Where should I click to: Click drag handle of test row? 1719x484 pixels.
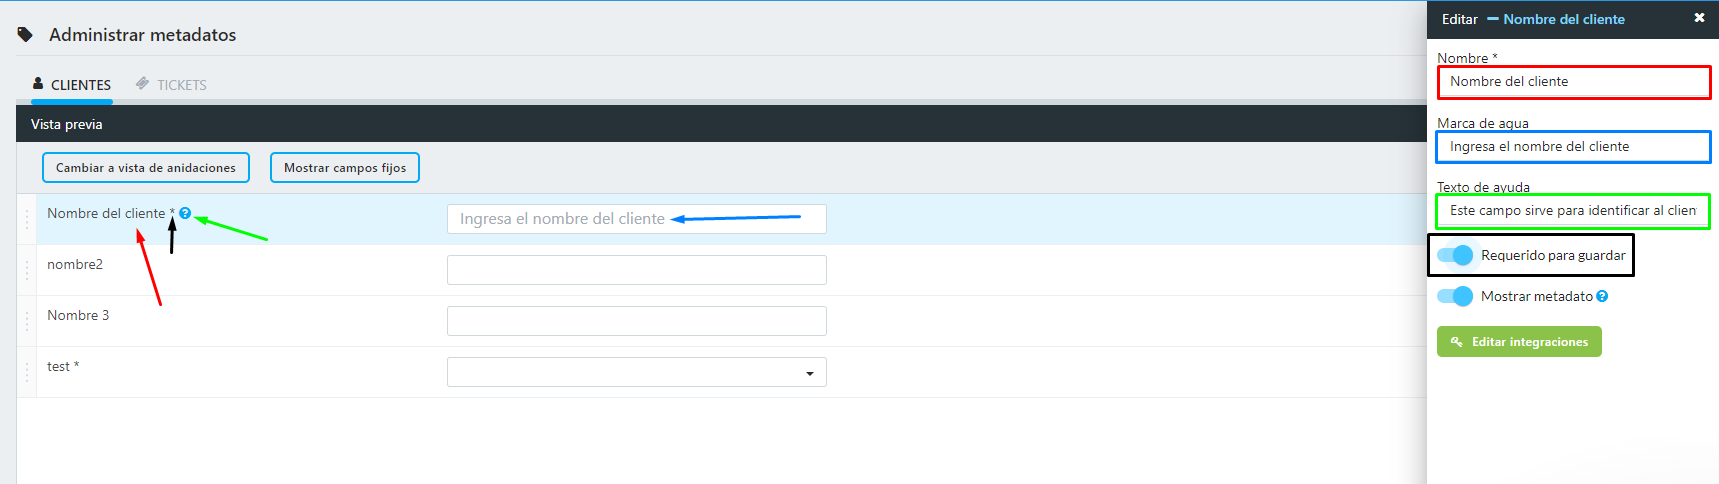coord(27,372)
